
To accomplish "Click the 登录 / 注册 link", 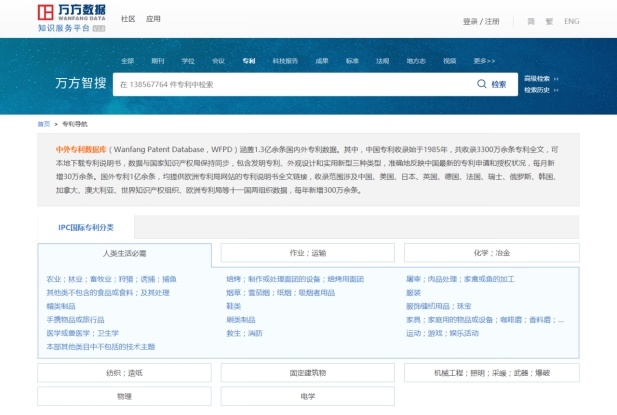I will 481,21.
